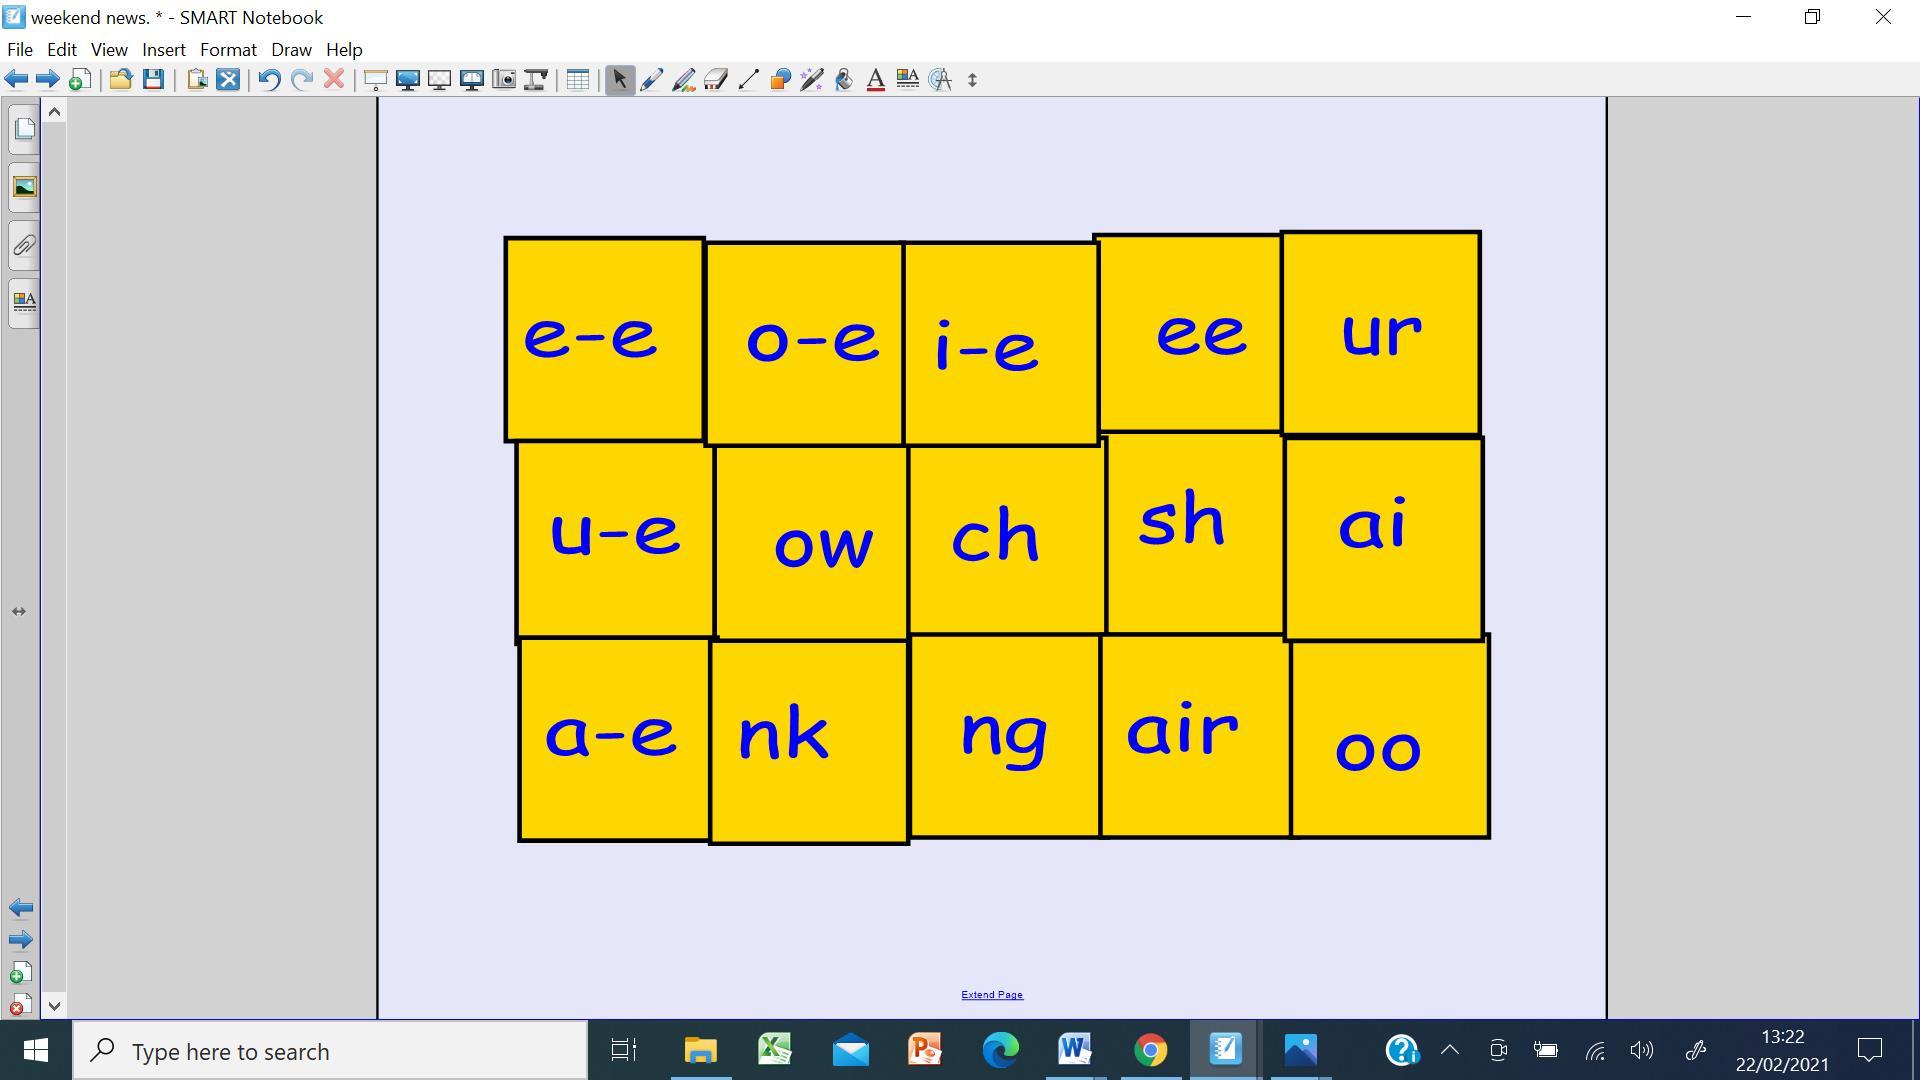The width and height of the screenshot is (1920, 1080).
Task: Choose the Shapes tool
Action: point(780,80)
